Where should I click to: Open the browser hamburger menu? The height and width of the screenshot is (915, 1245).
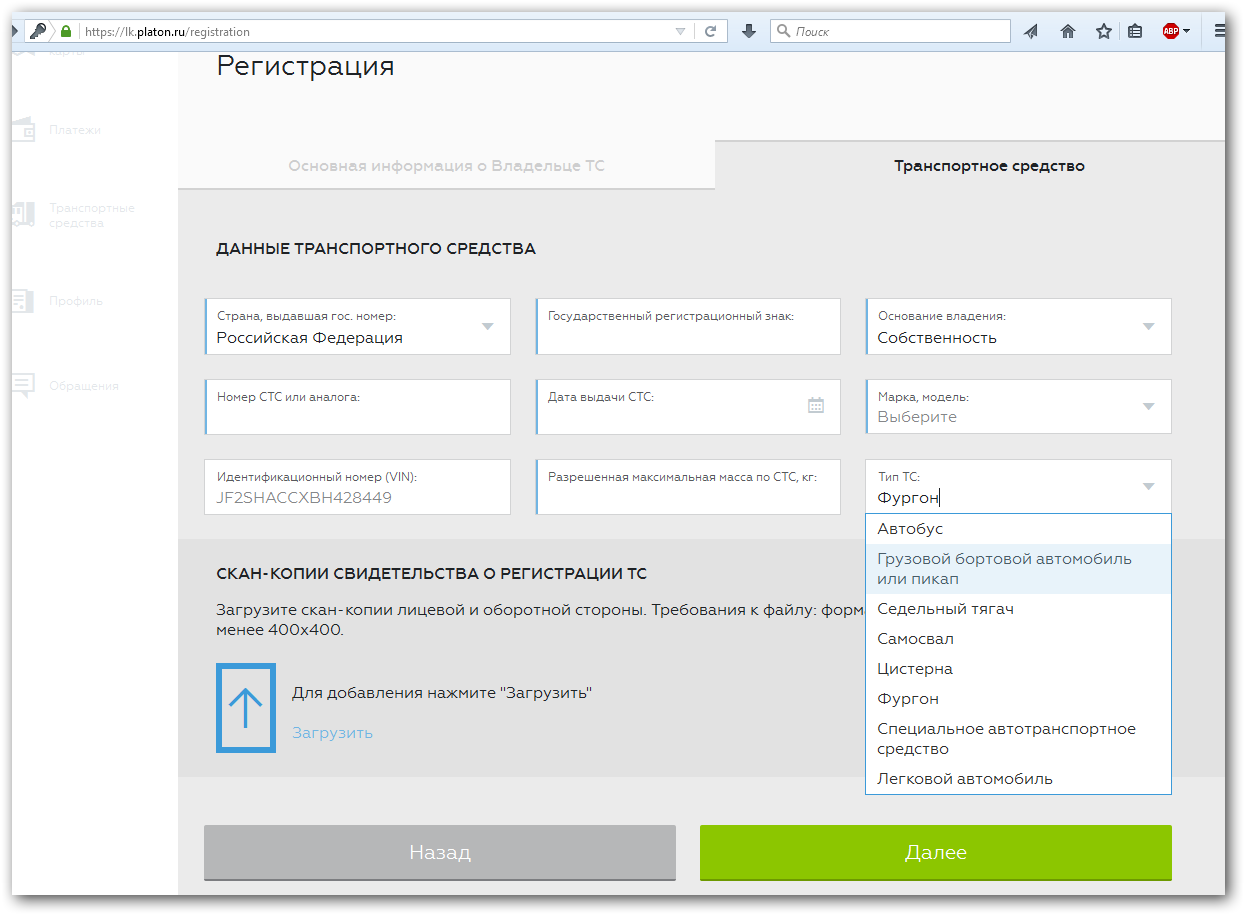[1220, 31]
